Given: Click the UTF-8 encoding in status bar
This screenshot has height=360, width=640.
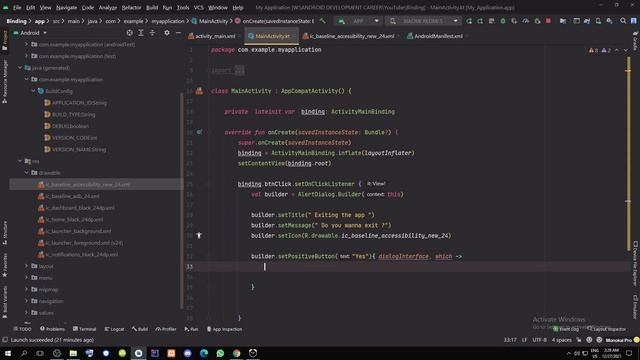Looking at the screenshot, I should 539,340.
